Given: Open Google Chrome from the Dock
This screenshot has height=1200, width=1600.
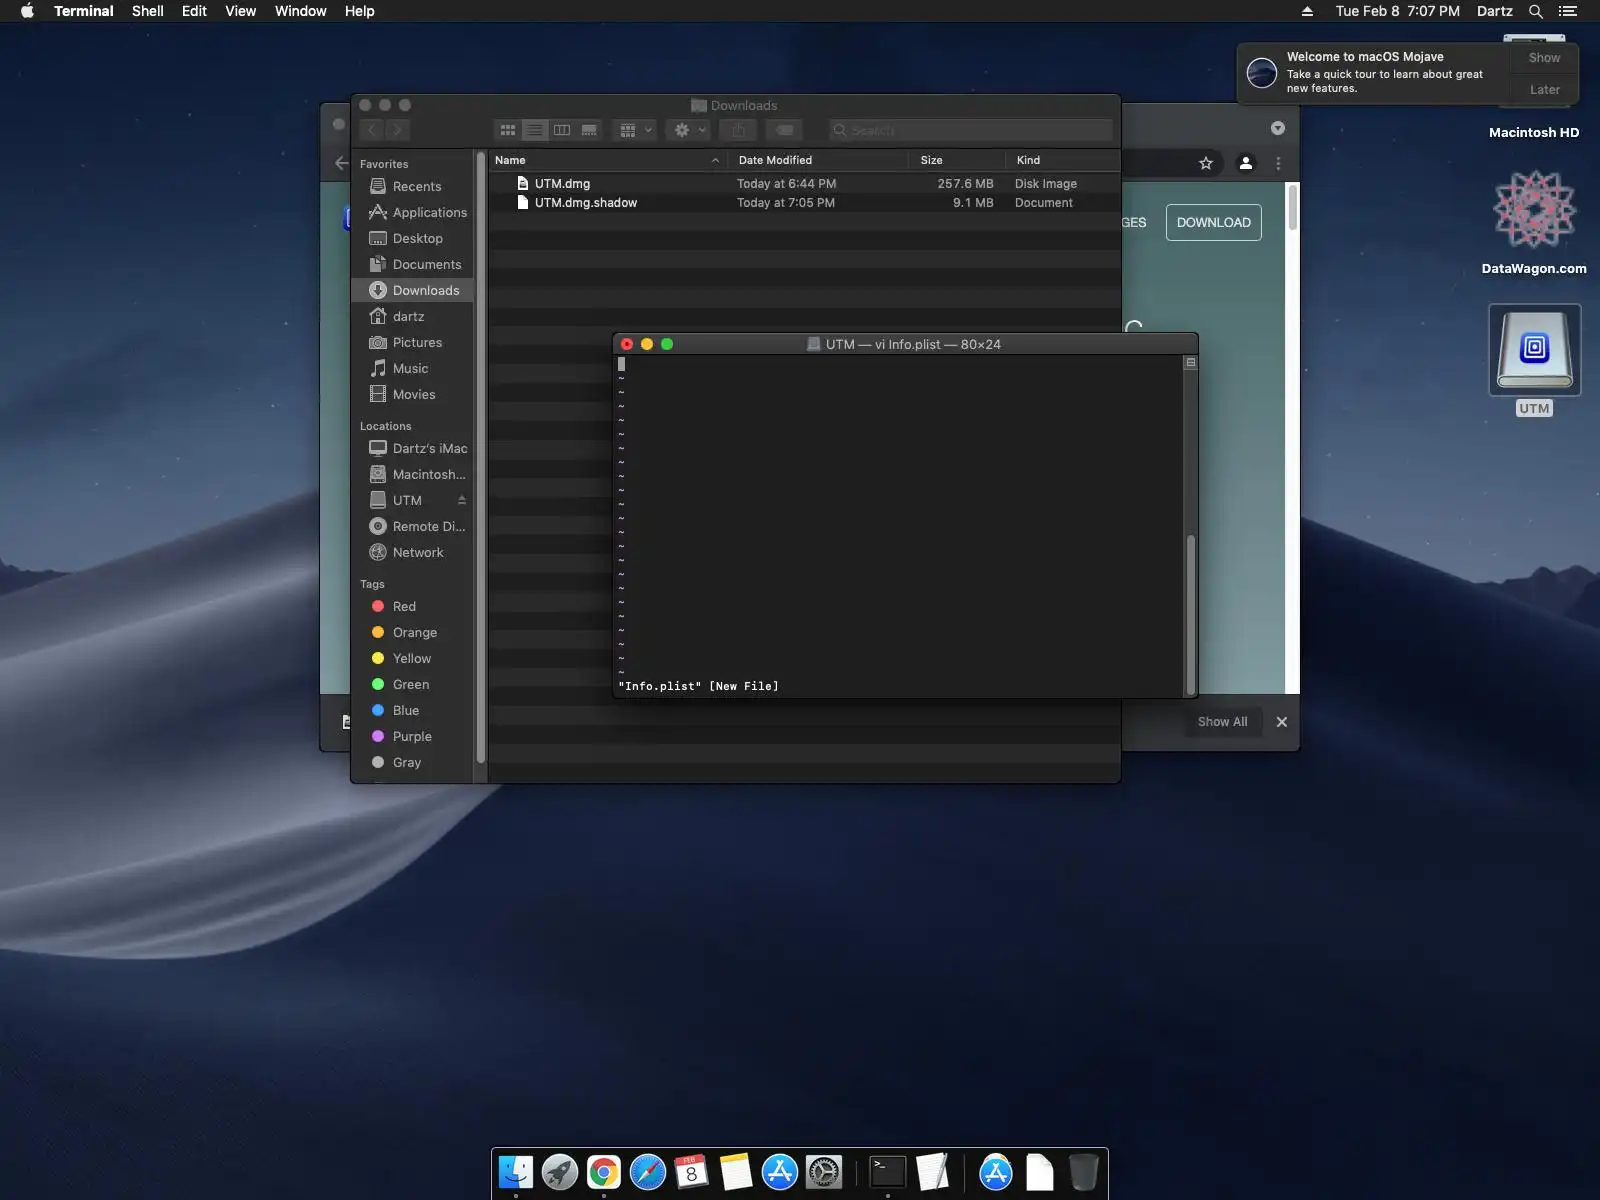Looking at the screenshot, I should tap(604, 1172).
